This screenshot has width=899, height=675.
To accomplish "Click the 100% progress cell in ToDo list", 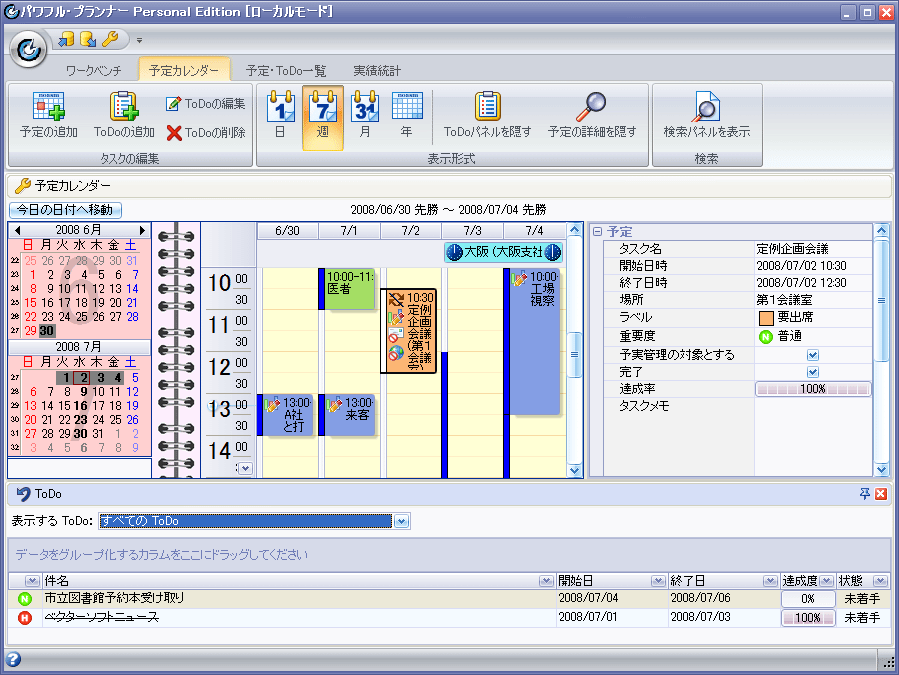I will (808, 618).
